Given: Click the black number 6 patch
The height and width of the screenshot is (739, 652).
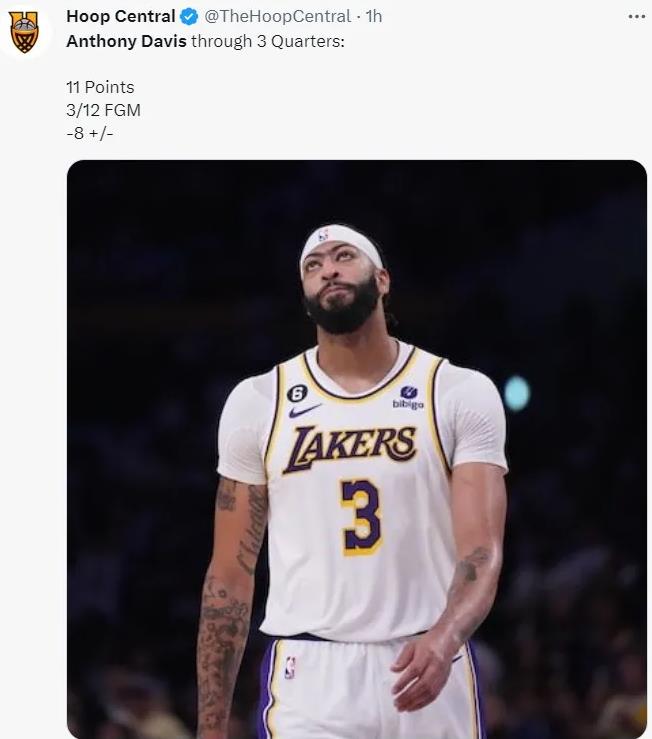Looking at the screenshot, I should pyautogui.click(x=296, y=393).
